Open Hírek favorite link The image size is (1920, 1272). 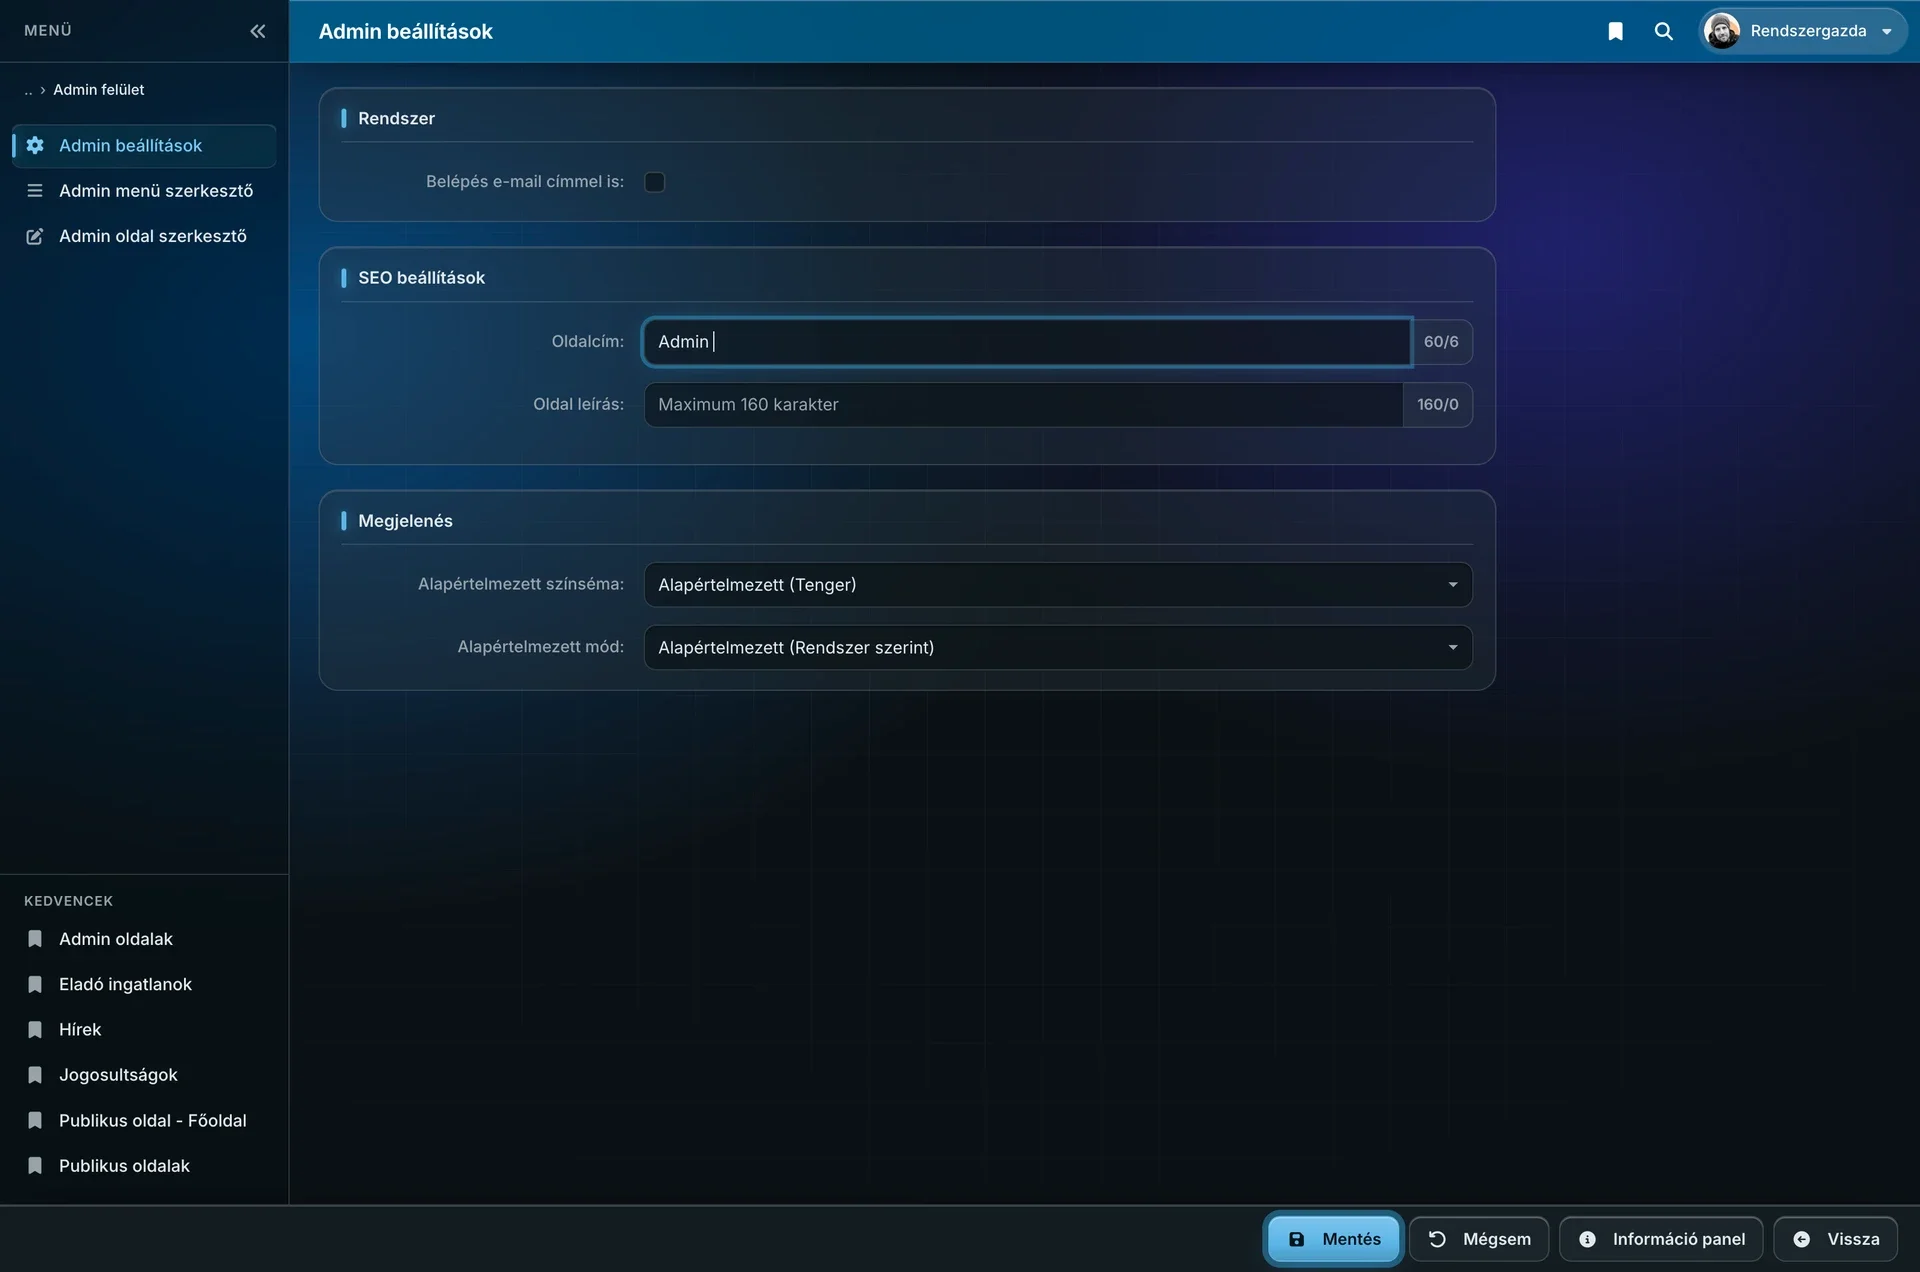click(x=144, y=1030)
